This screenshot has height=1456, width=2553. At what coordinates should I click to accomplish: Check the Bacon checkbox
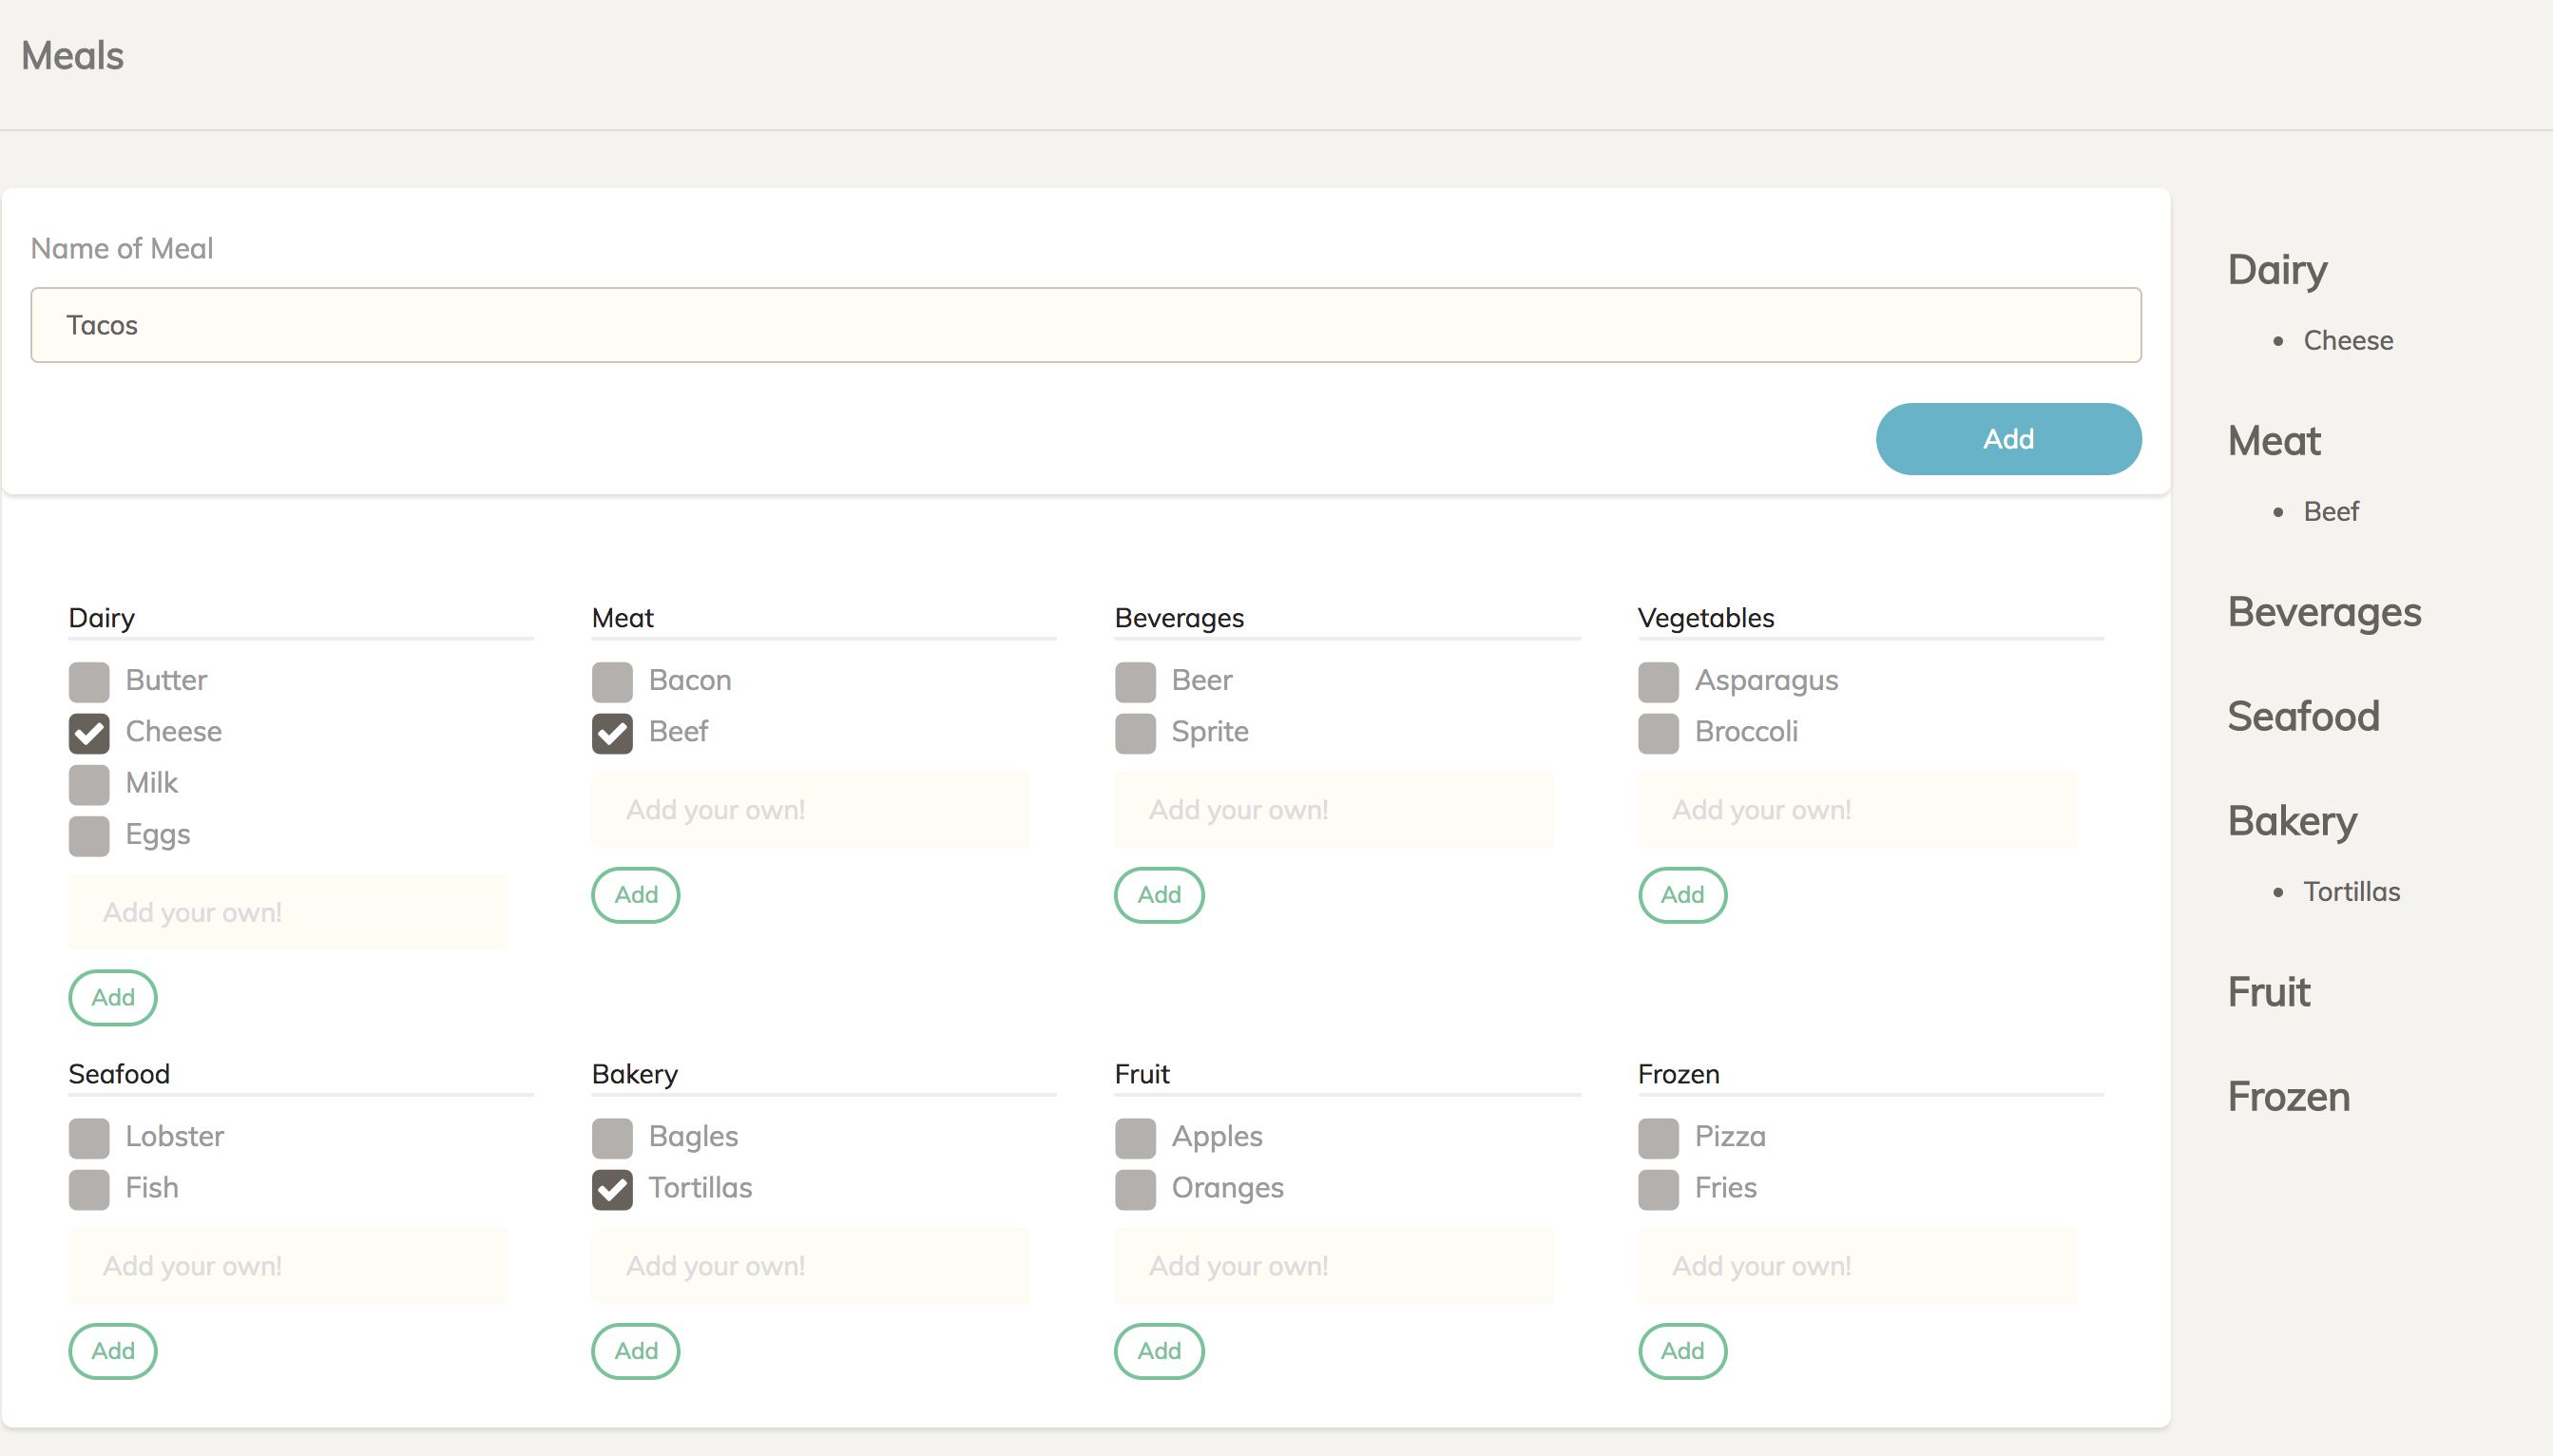pyautogui.click(x=612, y=682)
